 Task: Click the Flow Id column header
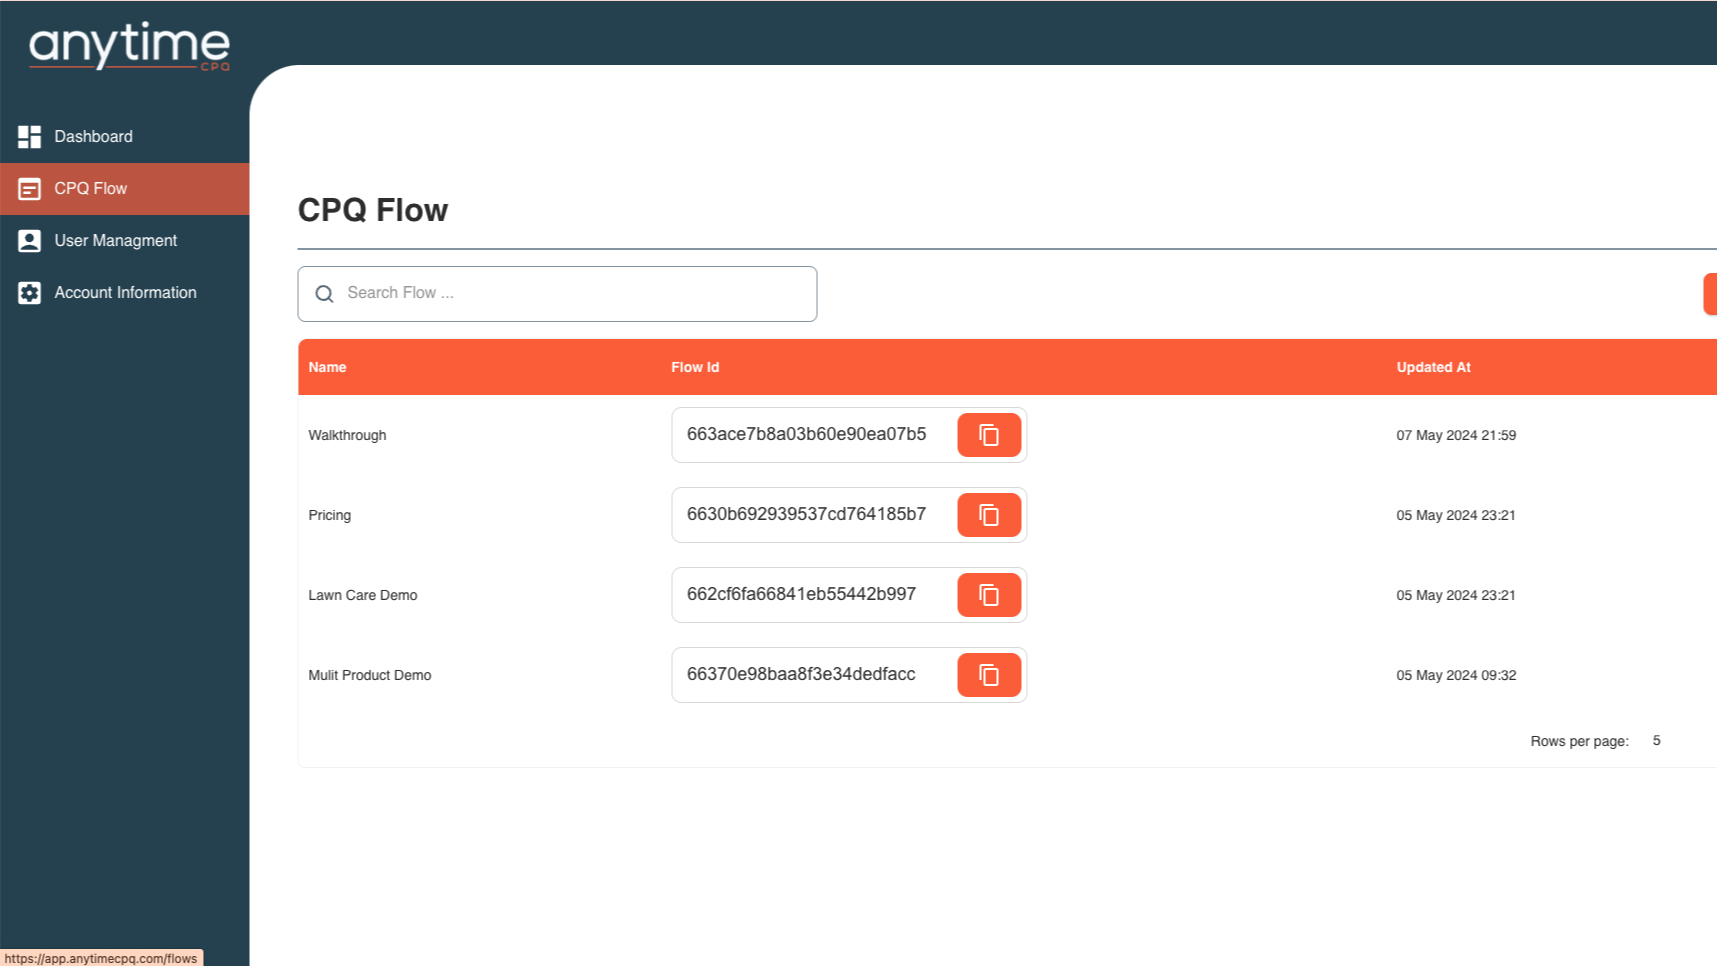tap(695, 367)
